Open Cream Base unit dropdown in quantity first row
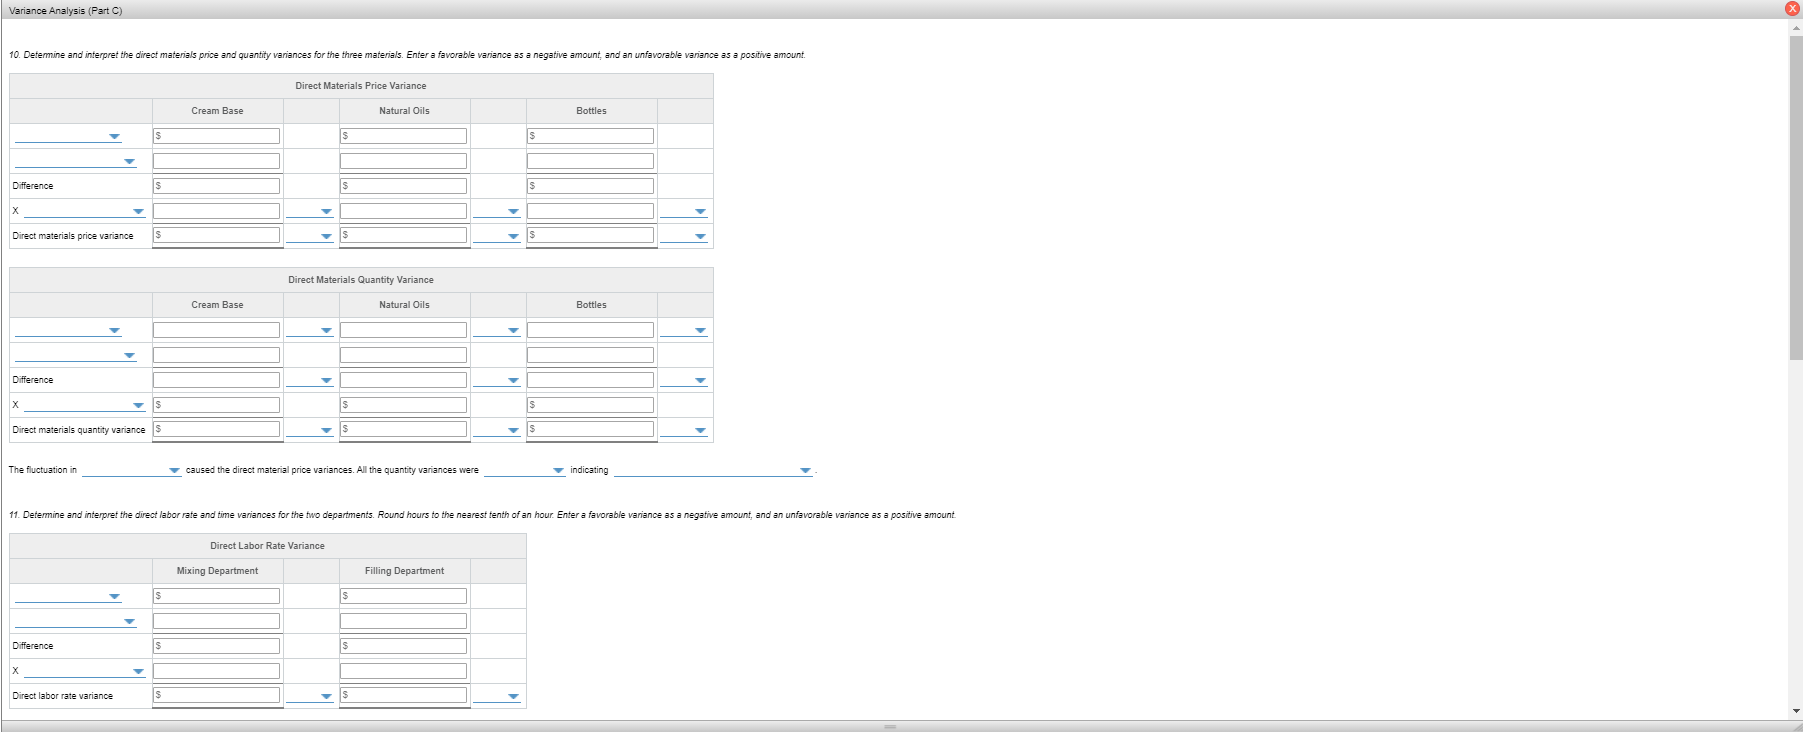 309,331
